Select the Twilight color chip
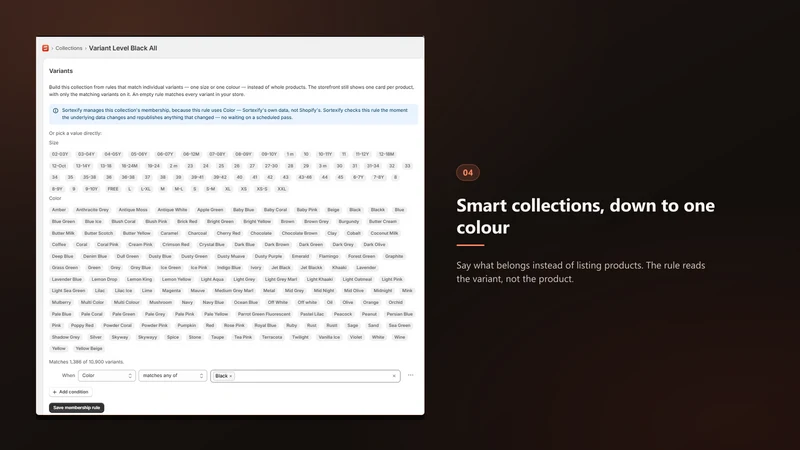The height and width of the screenshot is (450, 800). tap(300, 337)
